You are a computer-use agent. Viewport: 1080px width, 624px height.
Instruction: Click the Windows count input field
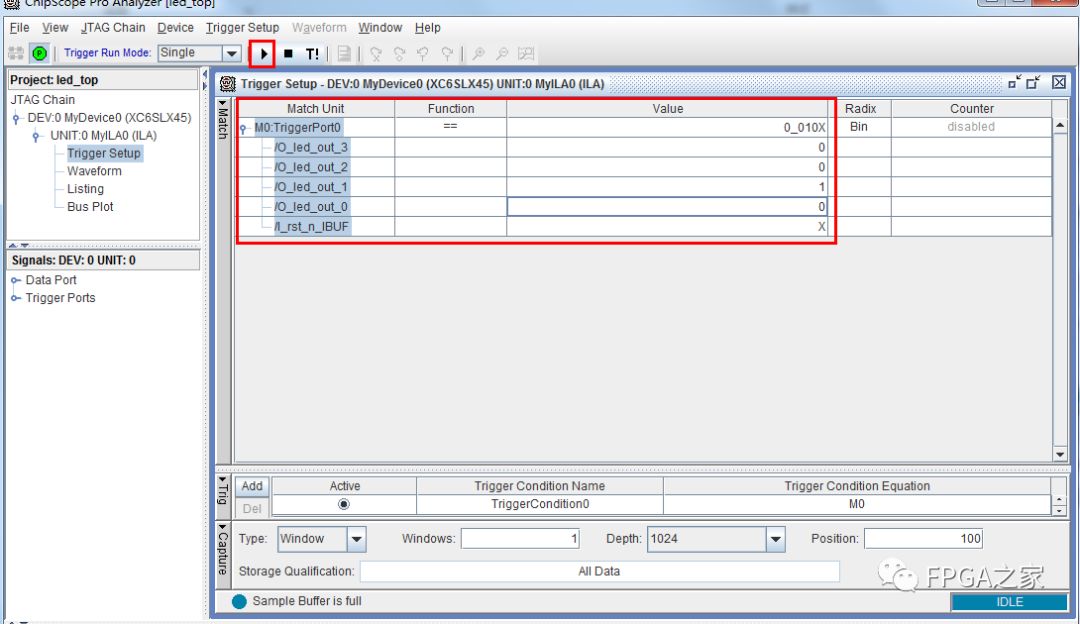tap(520, 539)
